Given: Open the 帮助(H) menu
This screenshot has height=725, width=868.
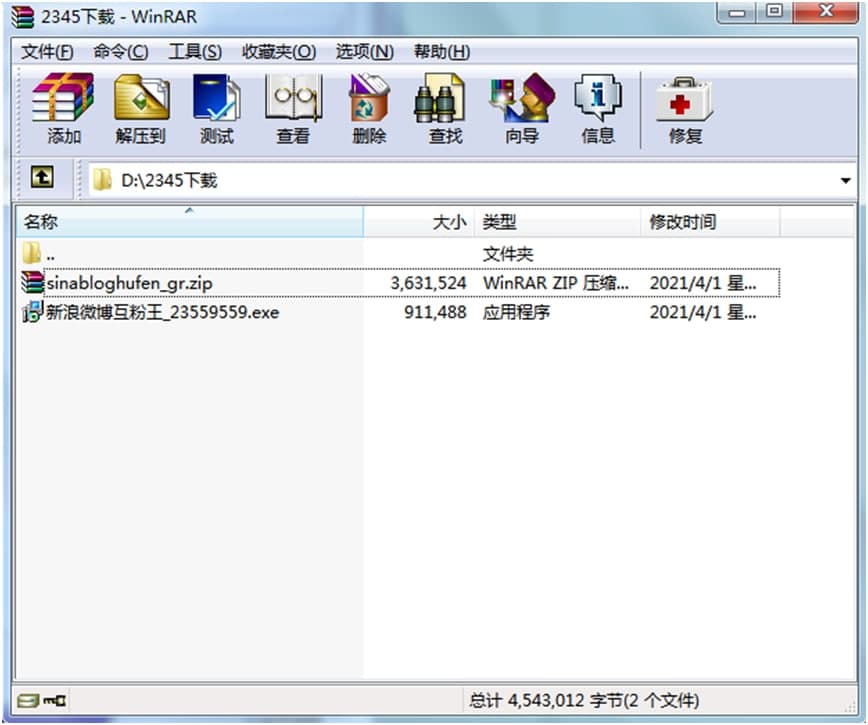Looking at the screenshot, I should (x=442, y=52).
